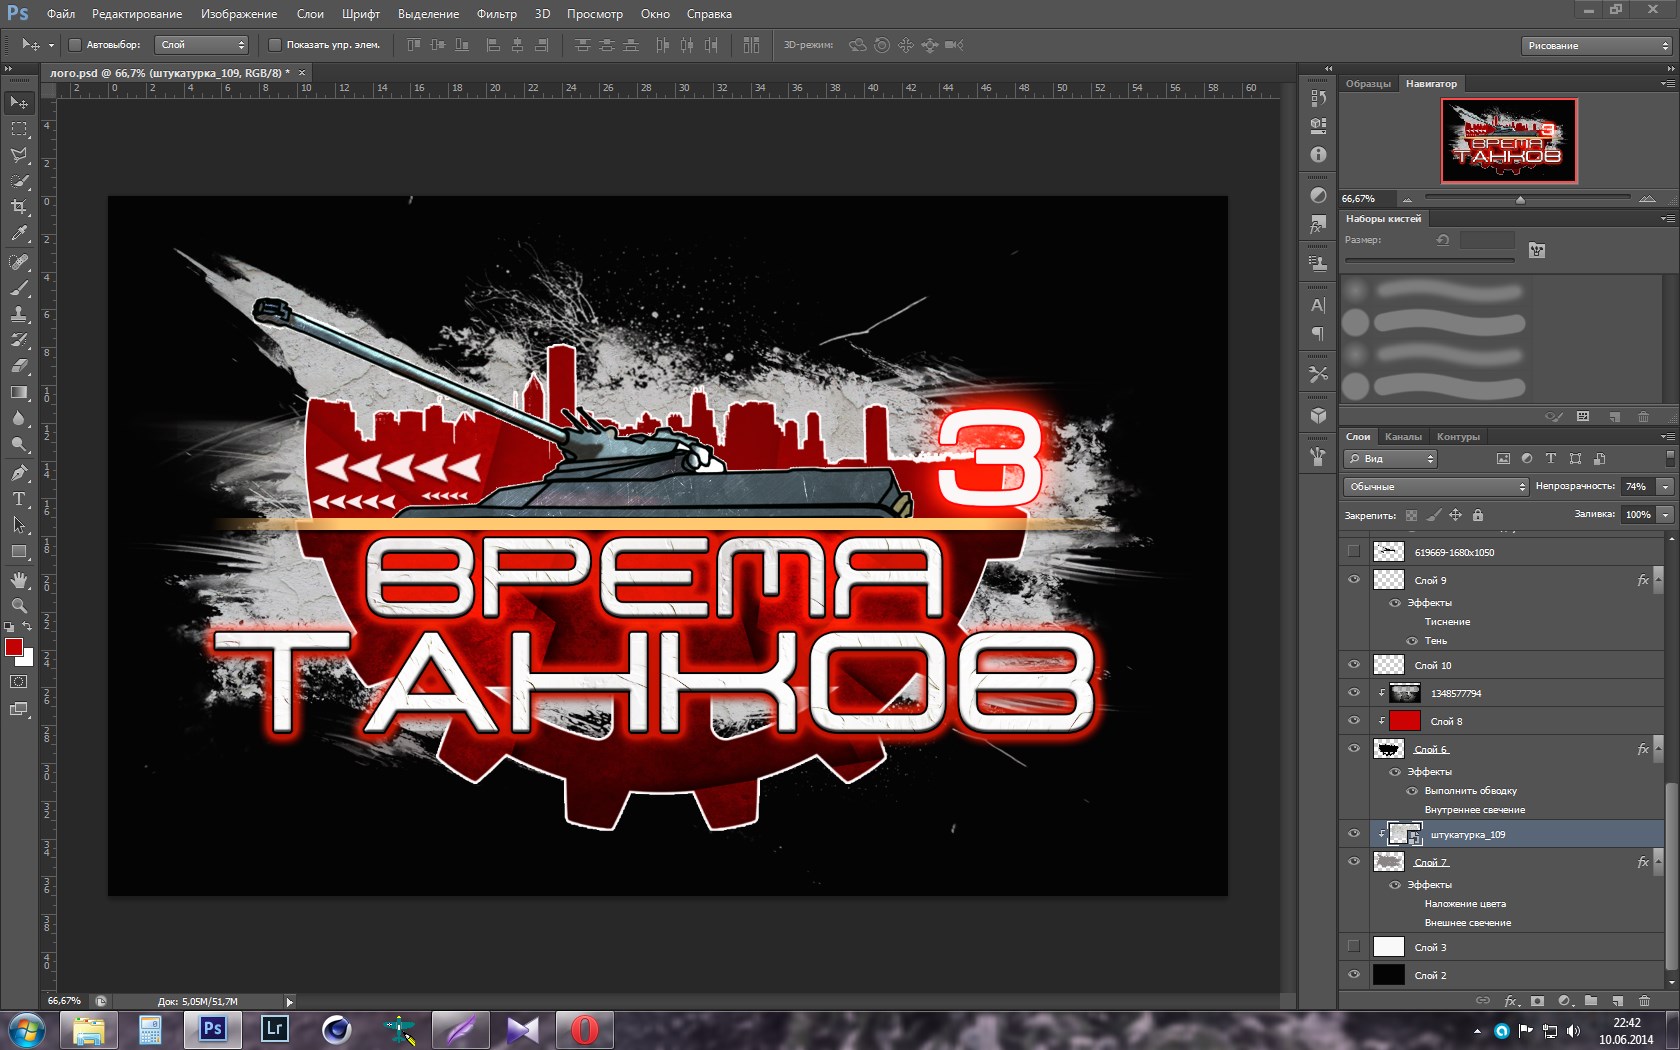
Task: Open the Изображение menu
Action: tap(239, 14)
